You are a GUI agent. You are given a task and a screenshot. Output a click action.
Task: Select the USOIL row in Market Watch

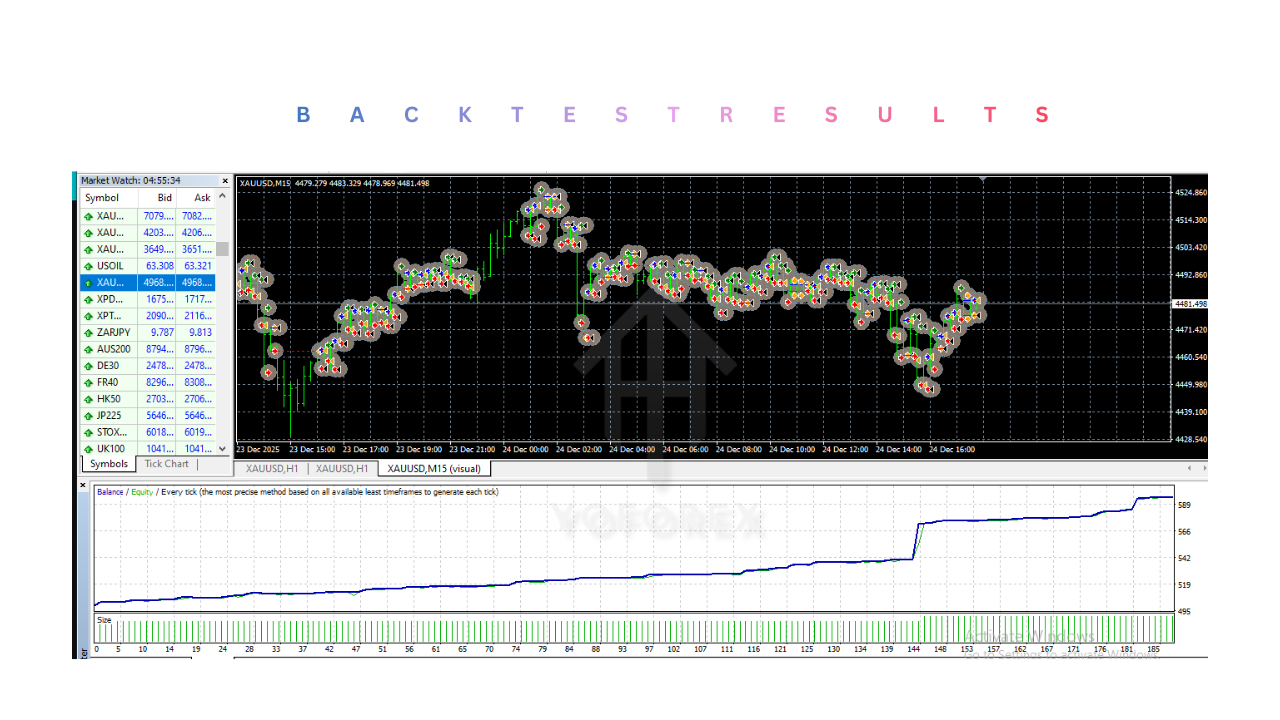pyautogui.click(x=140, y=265)
